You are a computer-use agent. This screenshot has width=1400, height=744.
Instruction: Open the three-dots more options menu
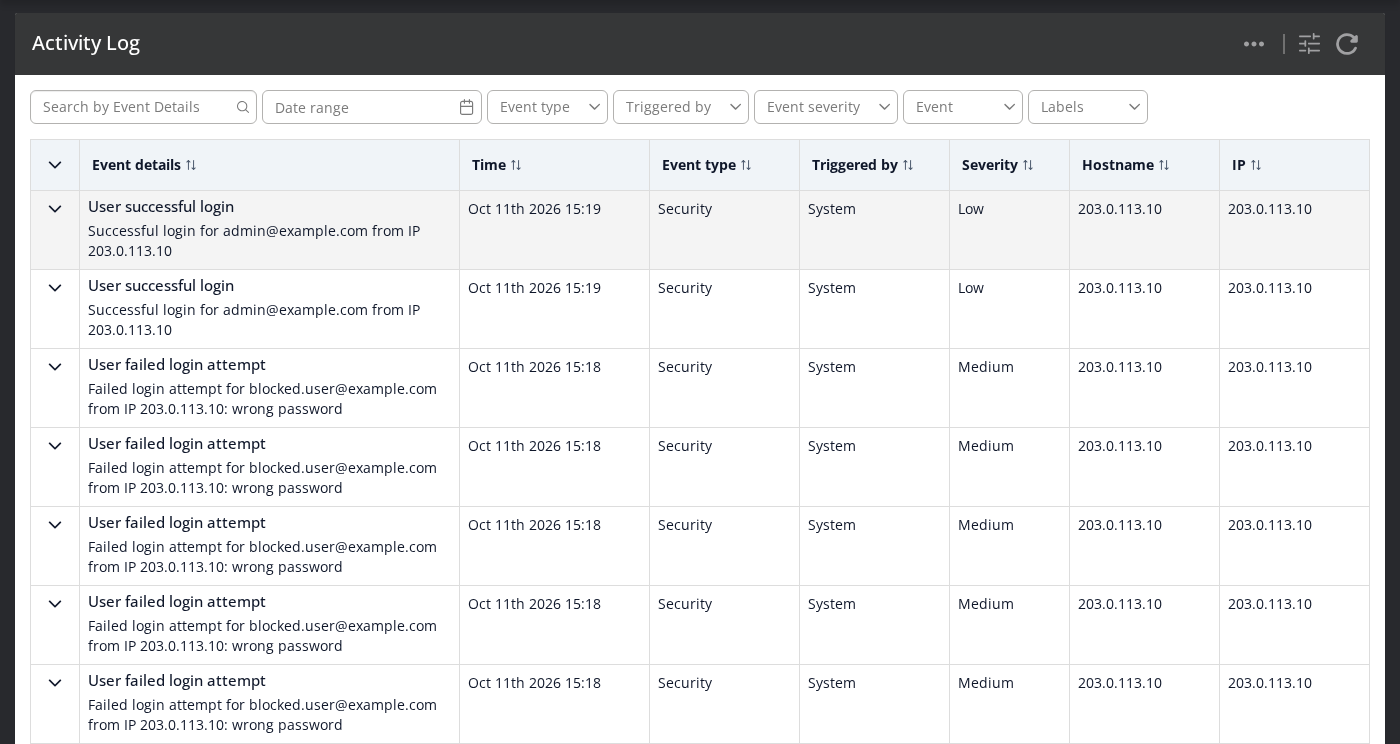pyautogui.click(x=1254, y=44)
